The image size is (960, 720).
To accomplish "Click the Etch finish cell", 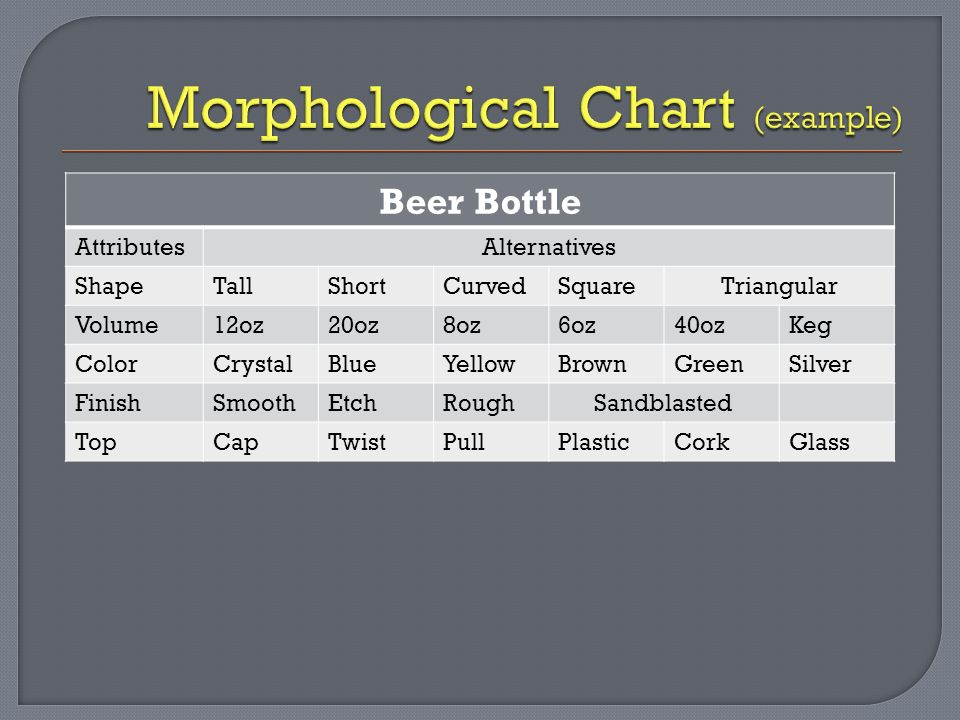I will point(376,403).
